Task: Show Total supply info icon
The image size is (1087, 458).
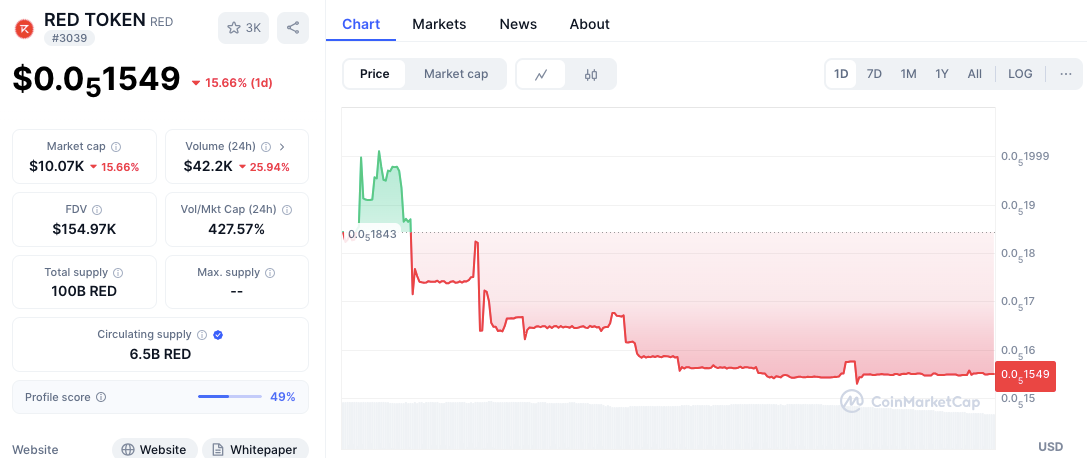Action: [119, 272]
